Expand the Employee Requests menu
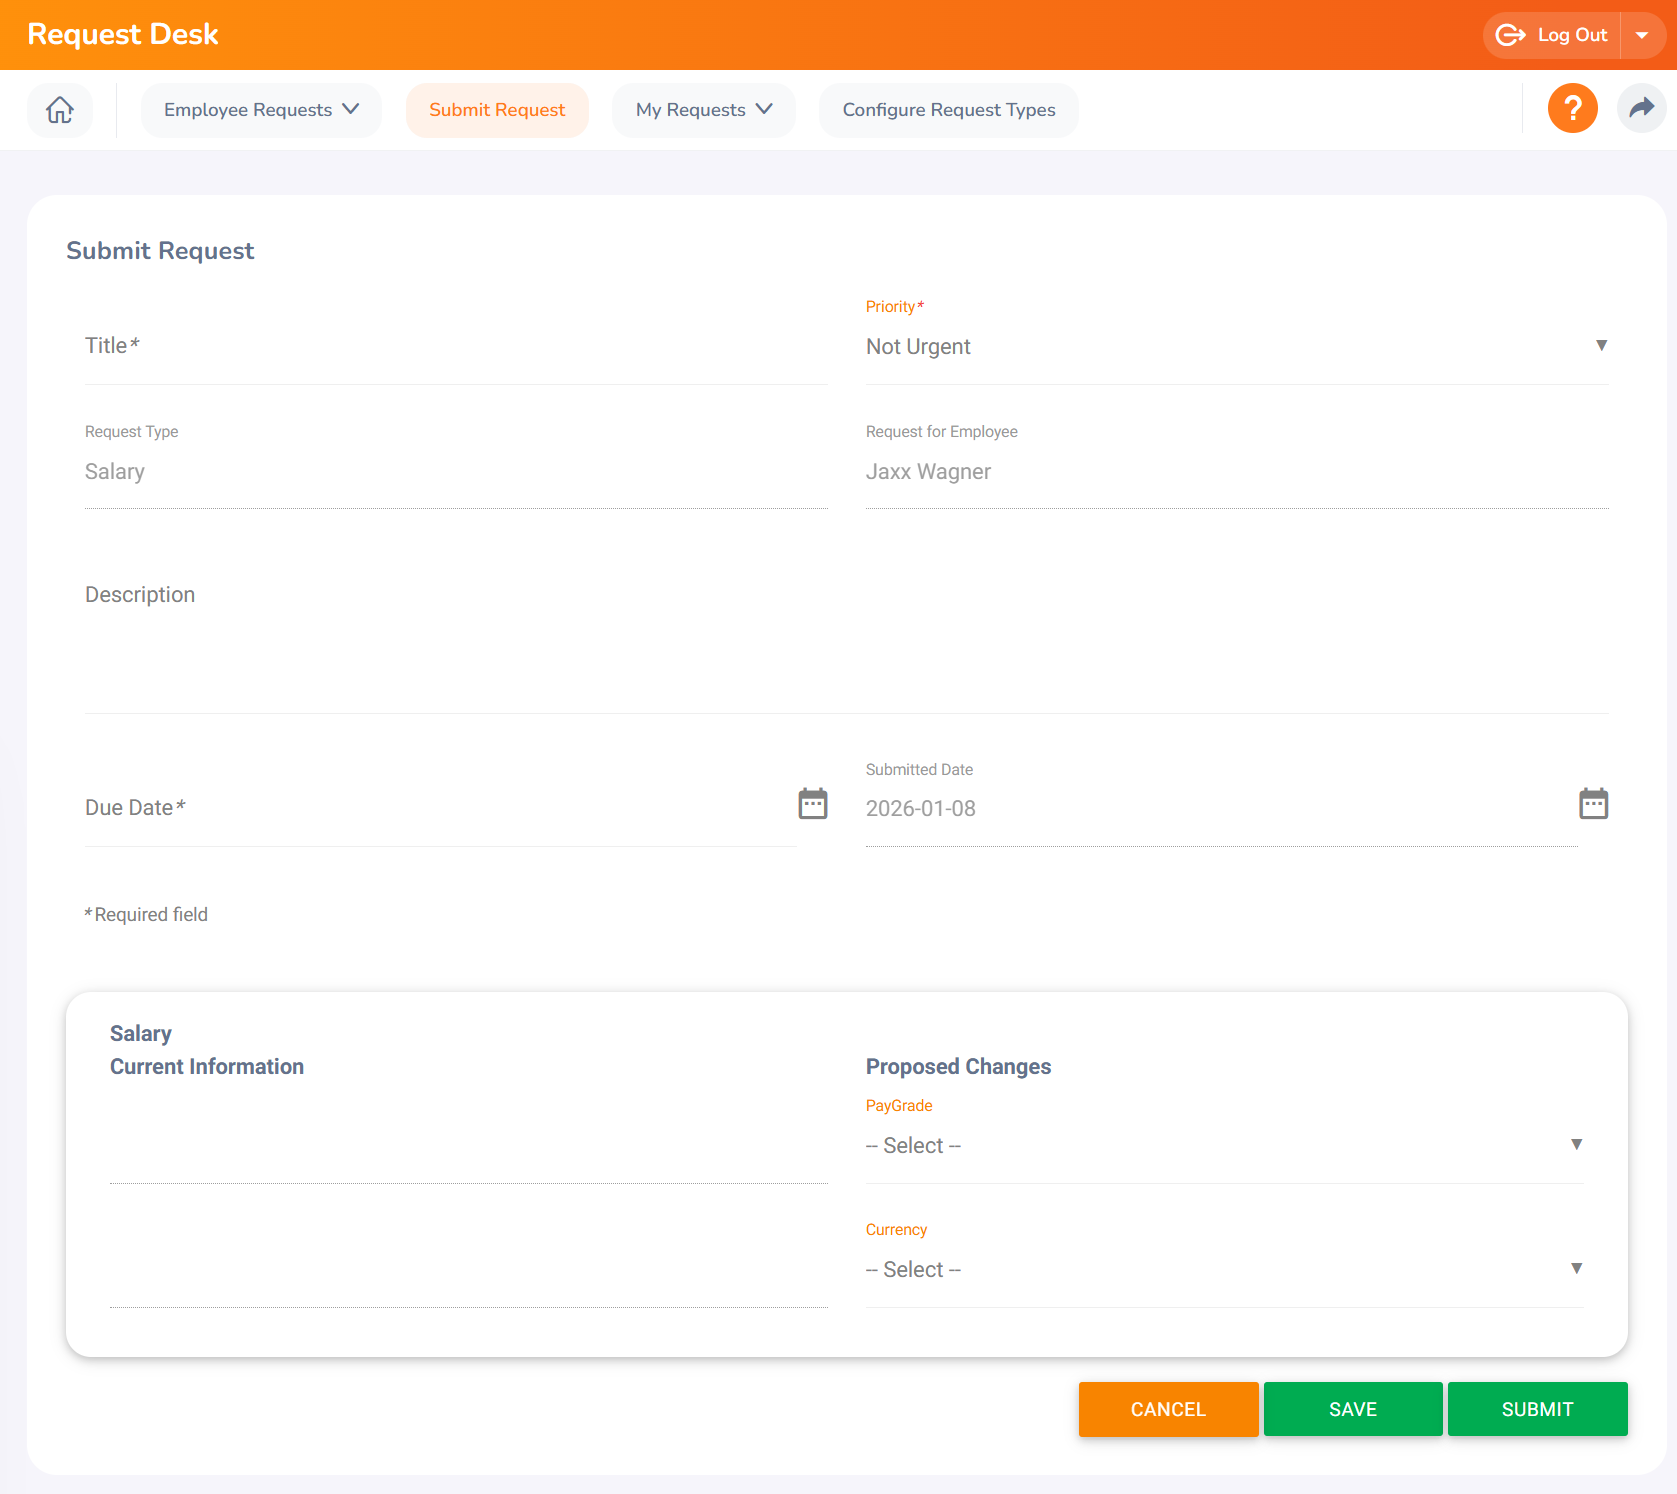 pos(261,110)
